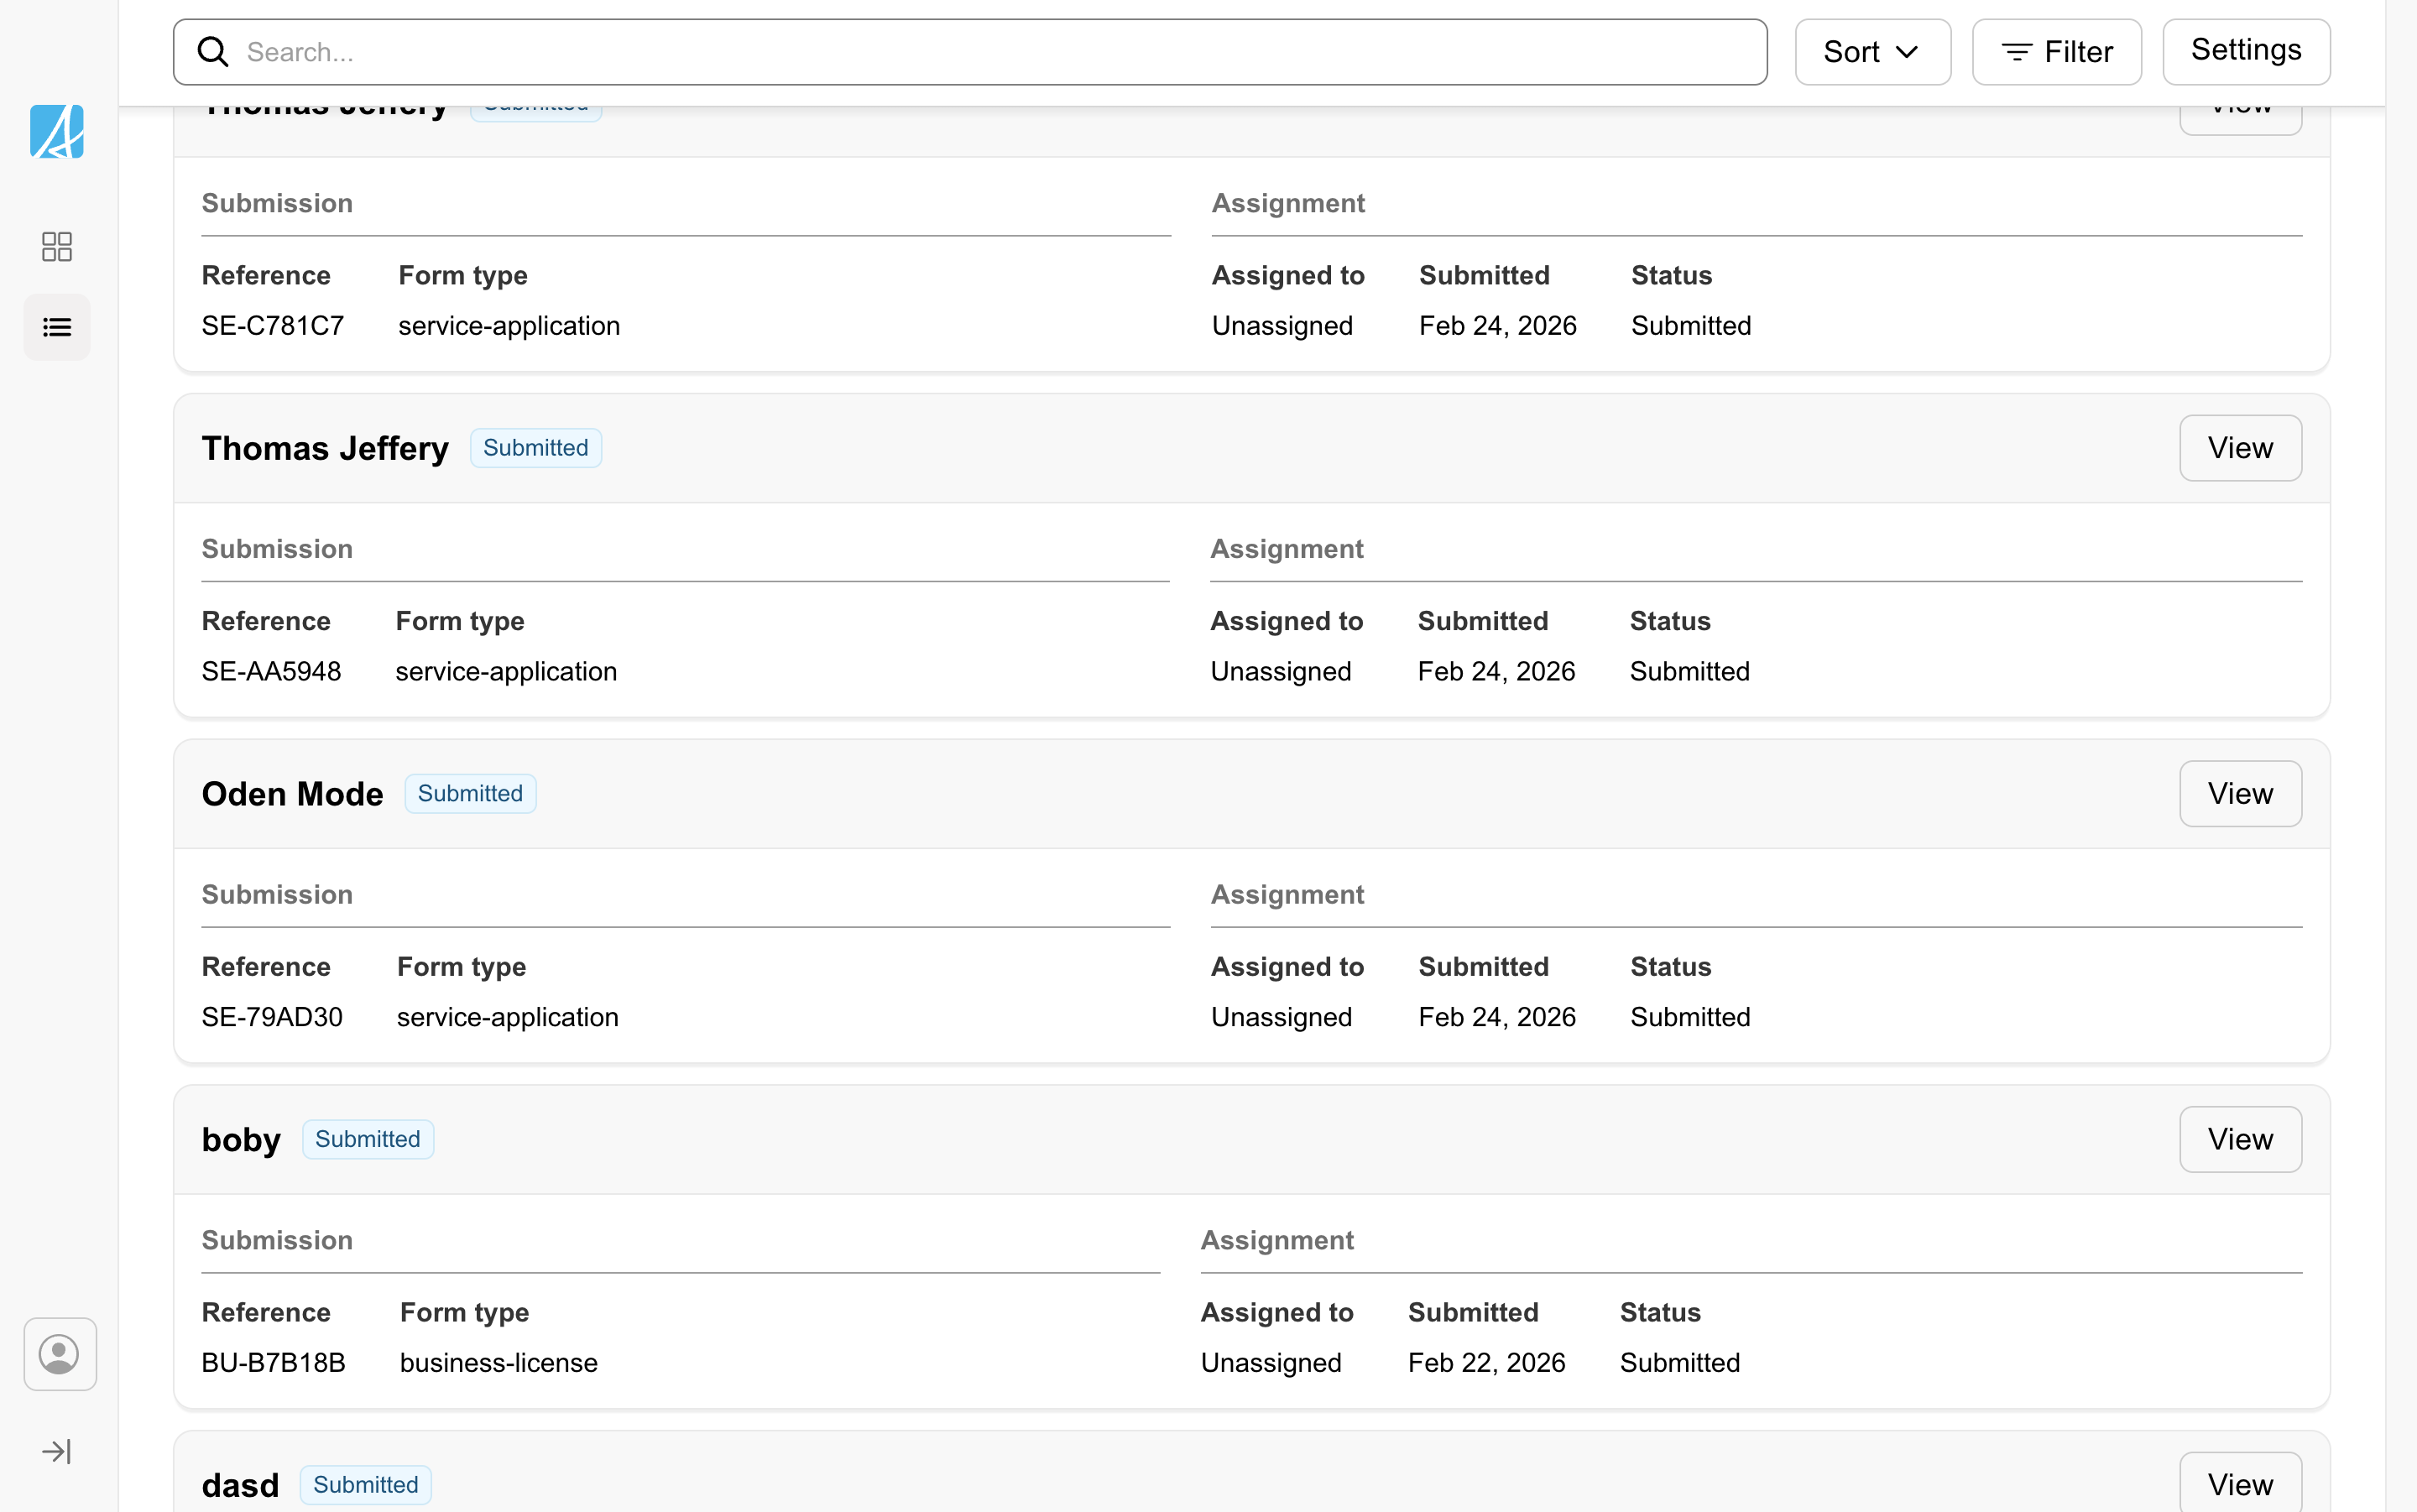Open the Filter options
The height and width of the screenshot is (1512, 2417).
click(2056, 52)
